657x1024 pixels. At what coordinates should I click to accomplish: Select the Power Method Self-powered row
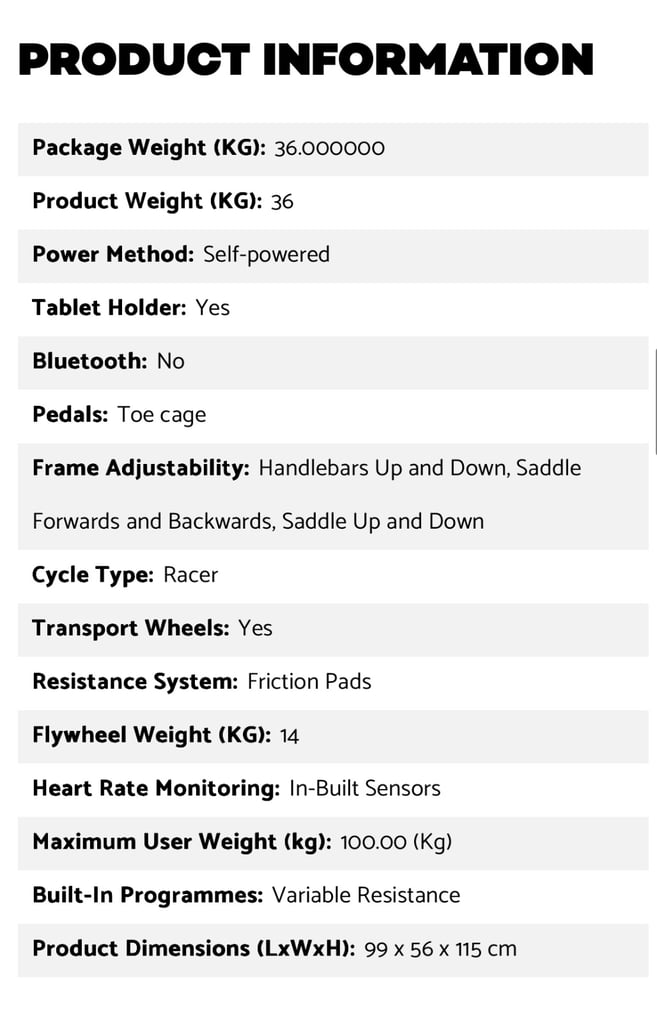coord(333,256)
